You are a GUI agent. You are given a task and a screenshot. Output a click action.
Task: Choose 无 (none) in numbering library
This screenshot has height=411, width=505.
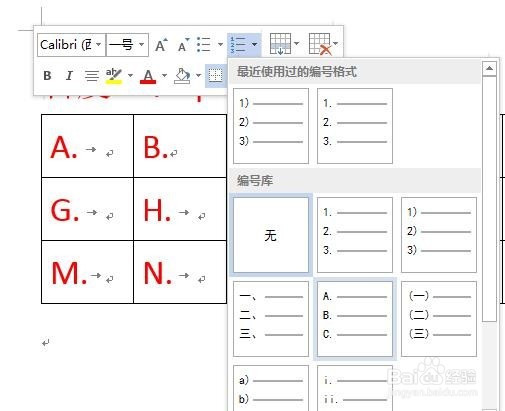pyautogui.click(x=271, y=235)
